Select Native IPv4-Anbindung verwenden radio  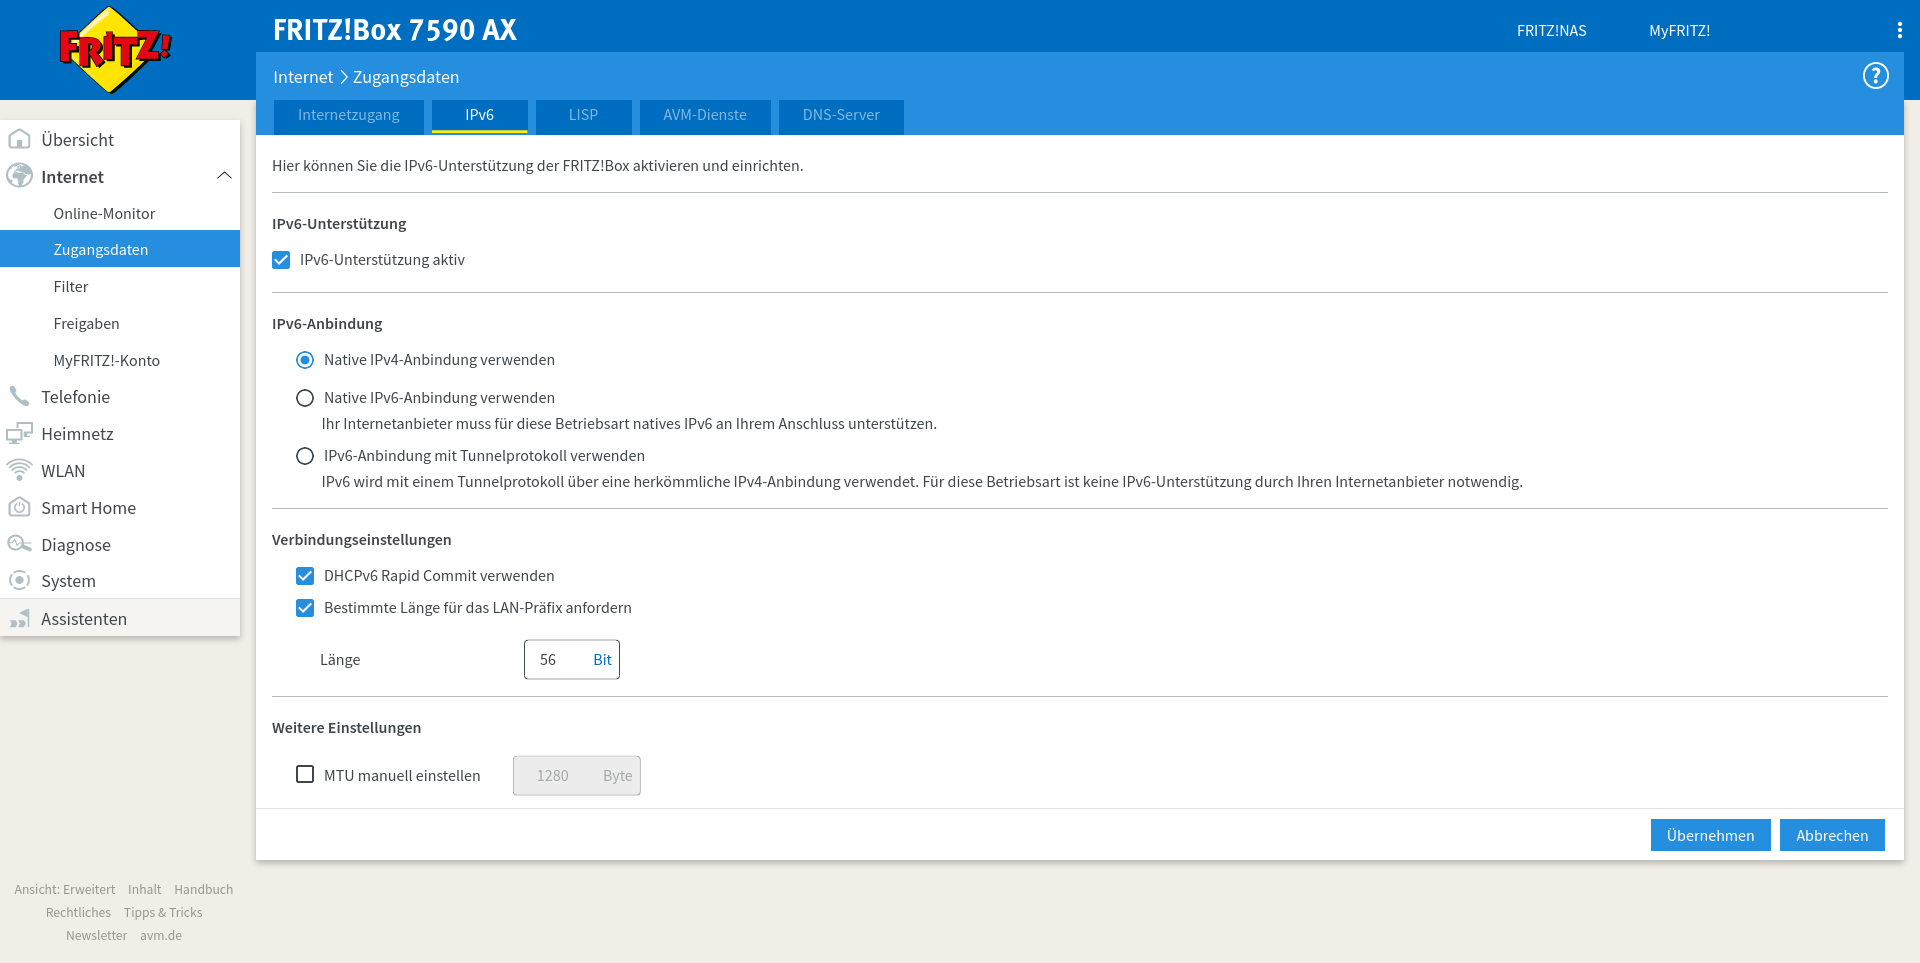tap(305, 360)
